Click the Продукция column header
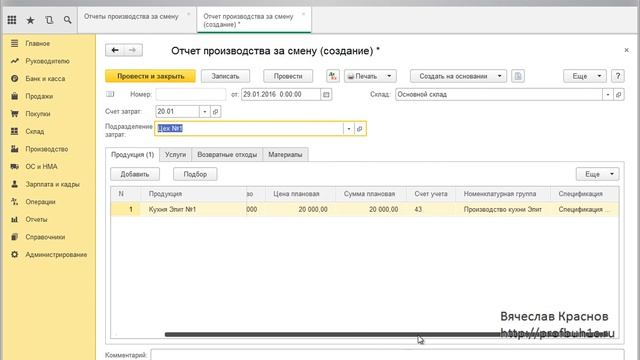 click(194, 194)
